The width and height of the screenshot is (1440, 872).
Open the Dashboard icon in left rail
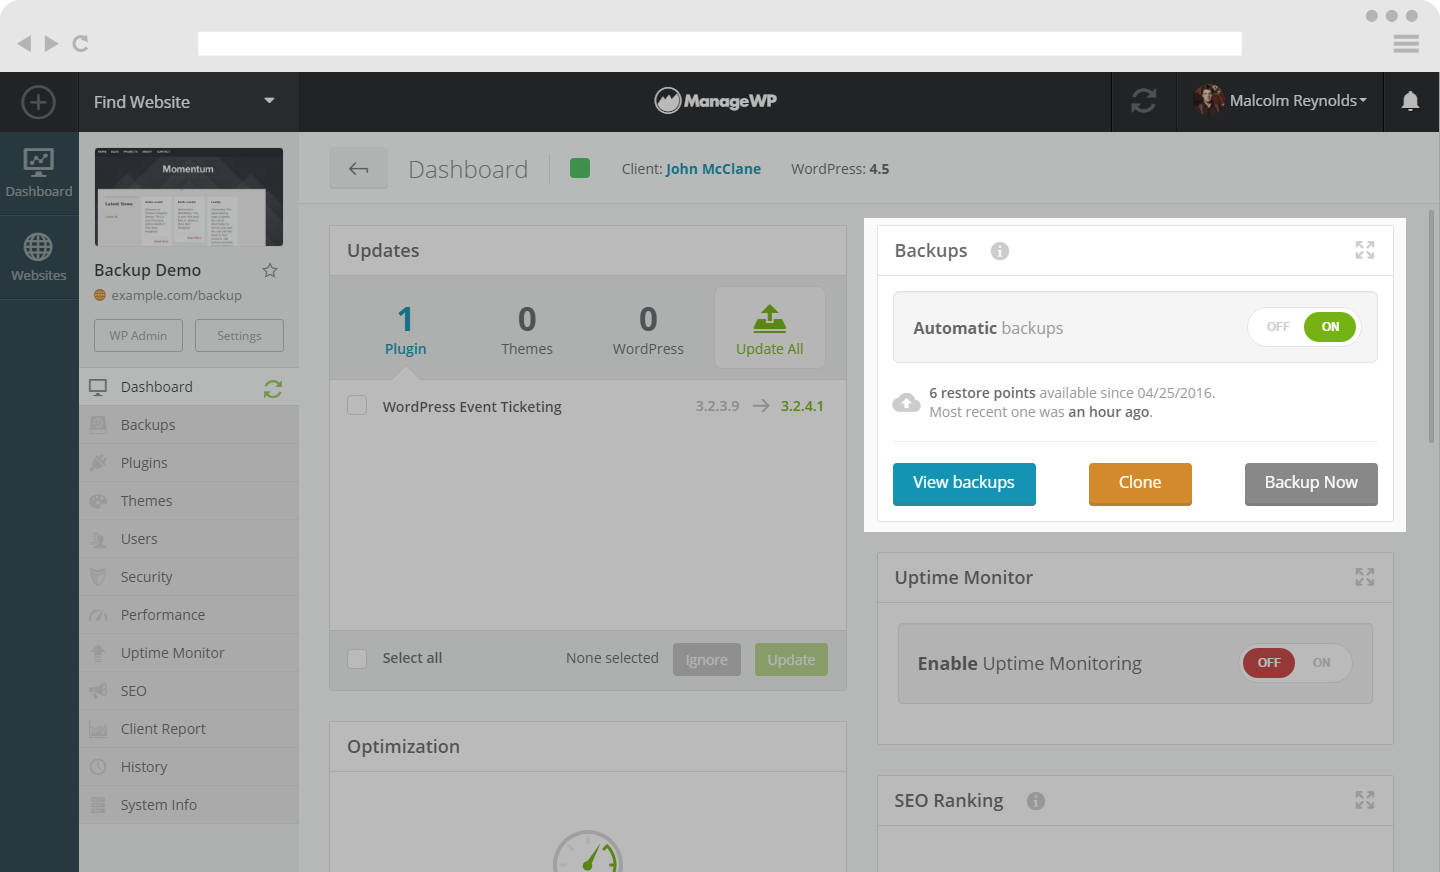(x=39, y=173)
